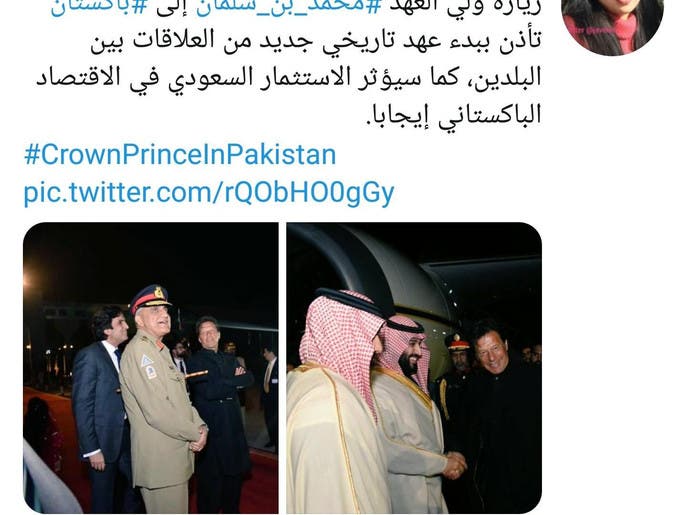Click the words ولي العهد in the top line
Image resolution: width=687 pixels, height=515 pixels.
(441, 8)
